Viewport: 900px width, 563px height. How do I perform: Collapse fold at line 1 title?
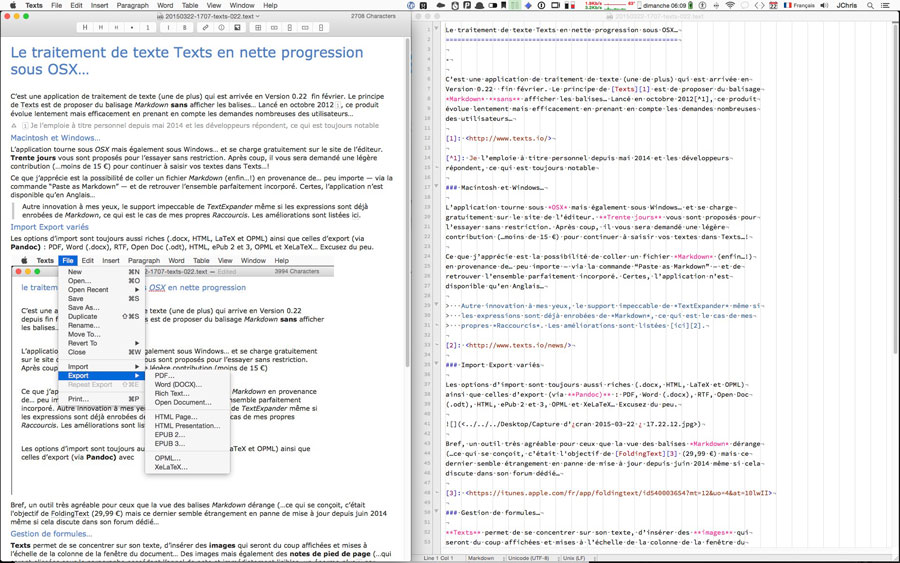click(436, 29)
